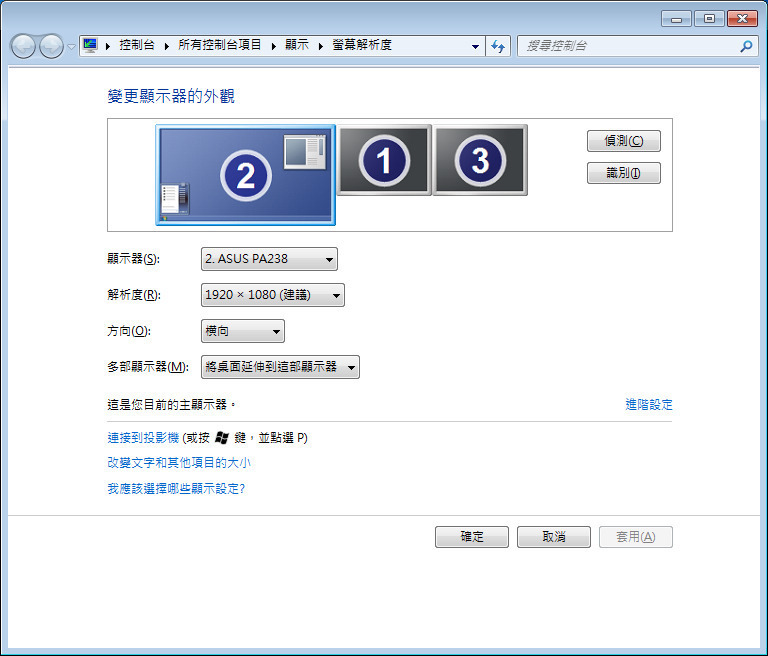Expand arrow after 控制台 breadcrumb
This screenshot has width=768, height=656.
coord(167,46)
